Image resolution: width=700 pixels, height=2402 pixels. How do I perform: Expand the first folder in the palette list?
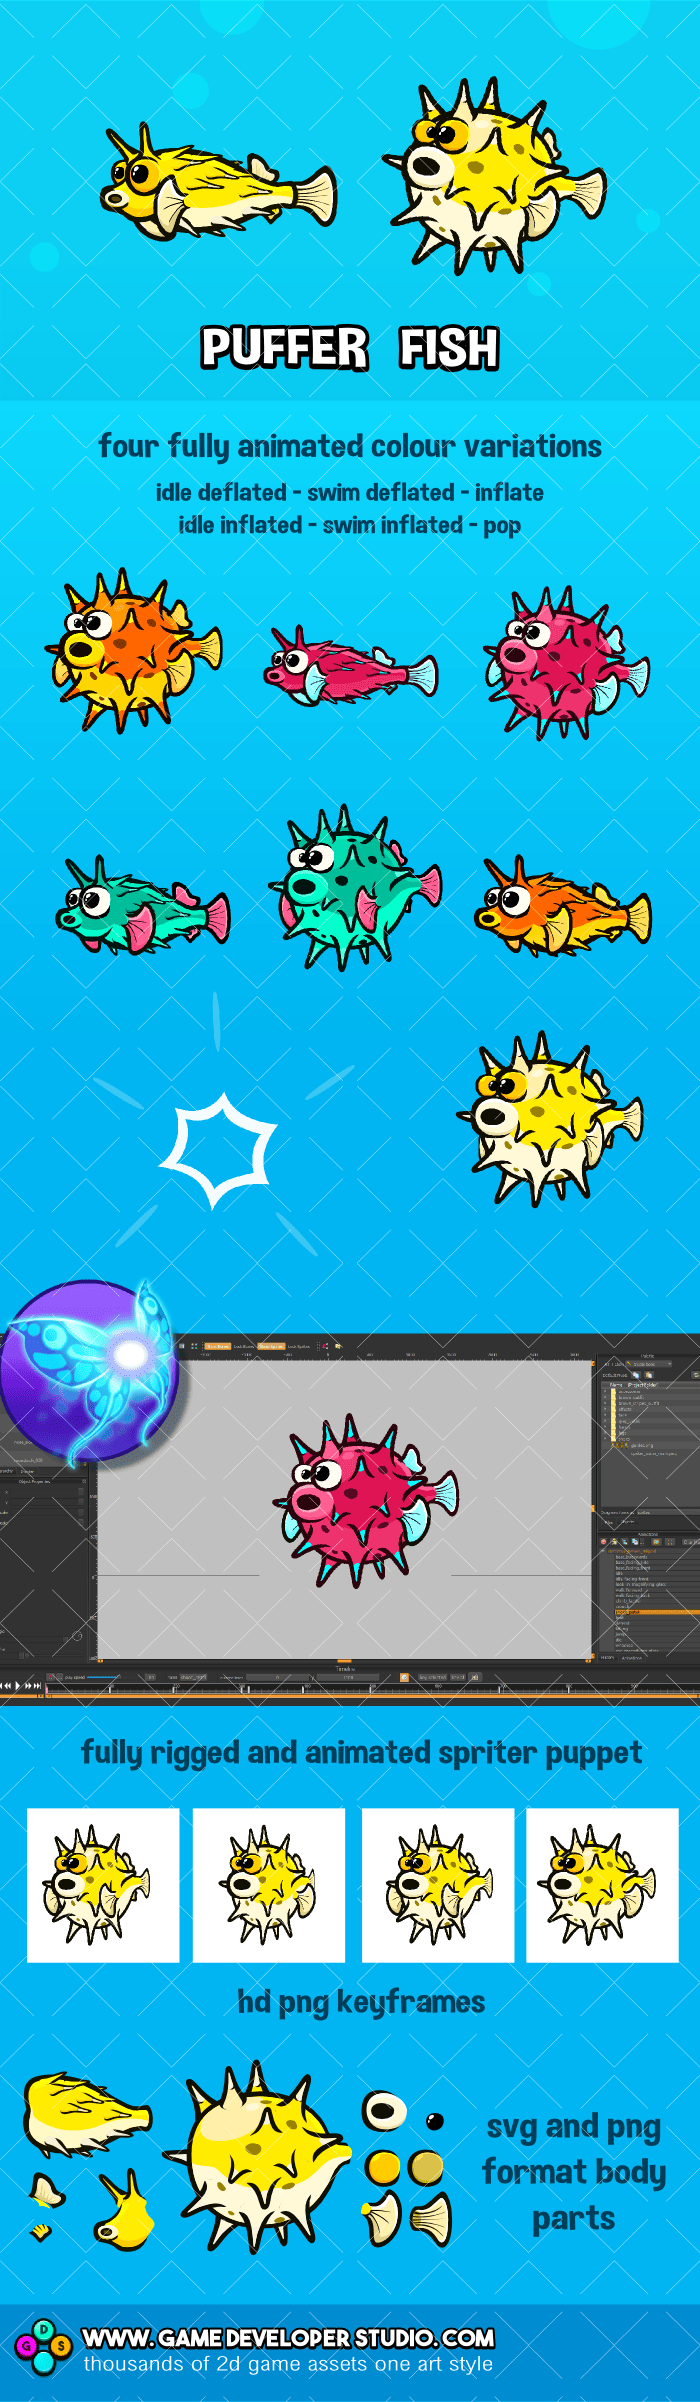coord(605,1391)
